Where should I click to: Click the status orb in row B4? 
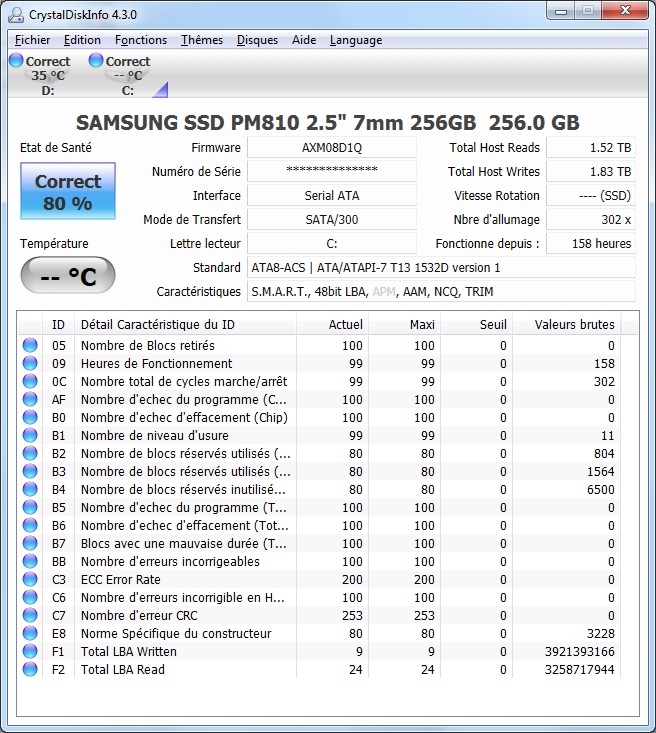(30, 489)
